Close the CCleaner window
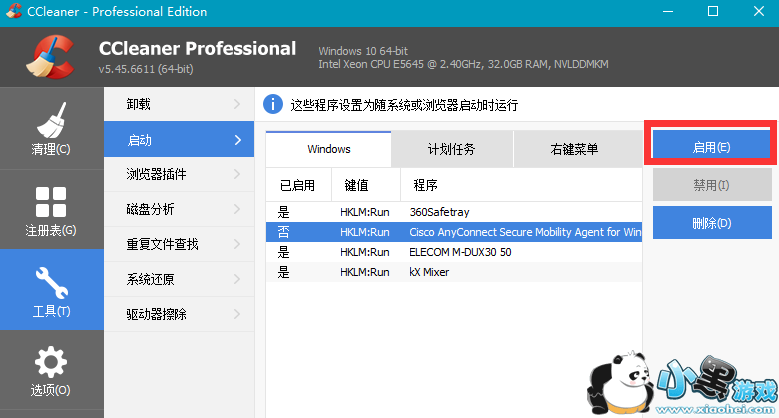Screen dimensions: 779x418 [759, 11]
